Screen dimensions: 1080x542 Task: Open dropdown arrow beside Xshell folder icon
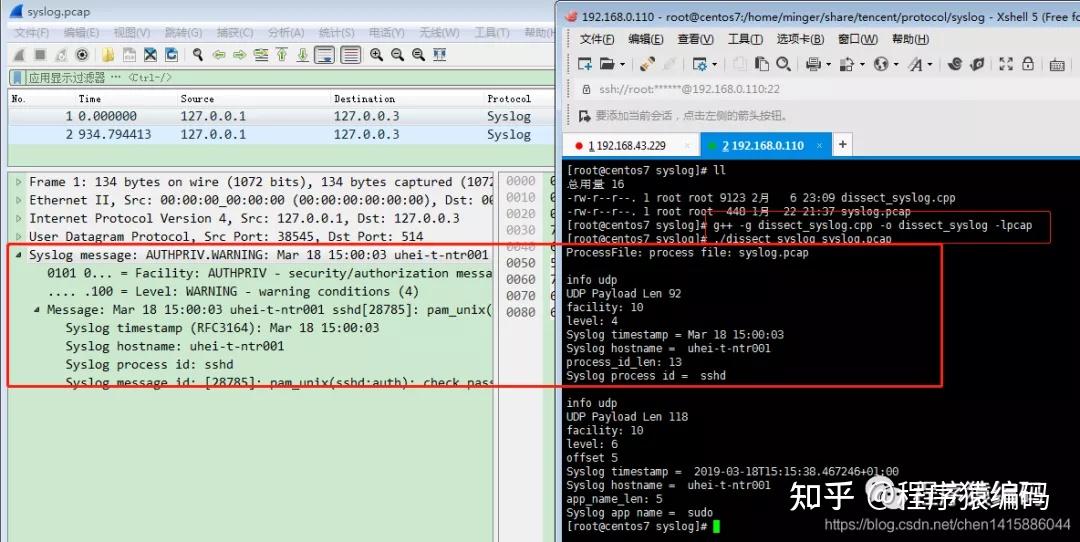(623, 65)
